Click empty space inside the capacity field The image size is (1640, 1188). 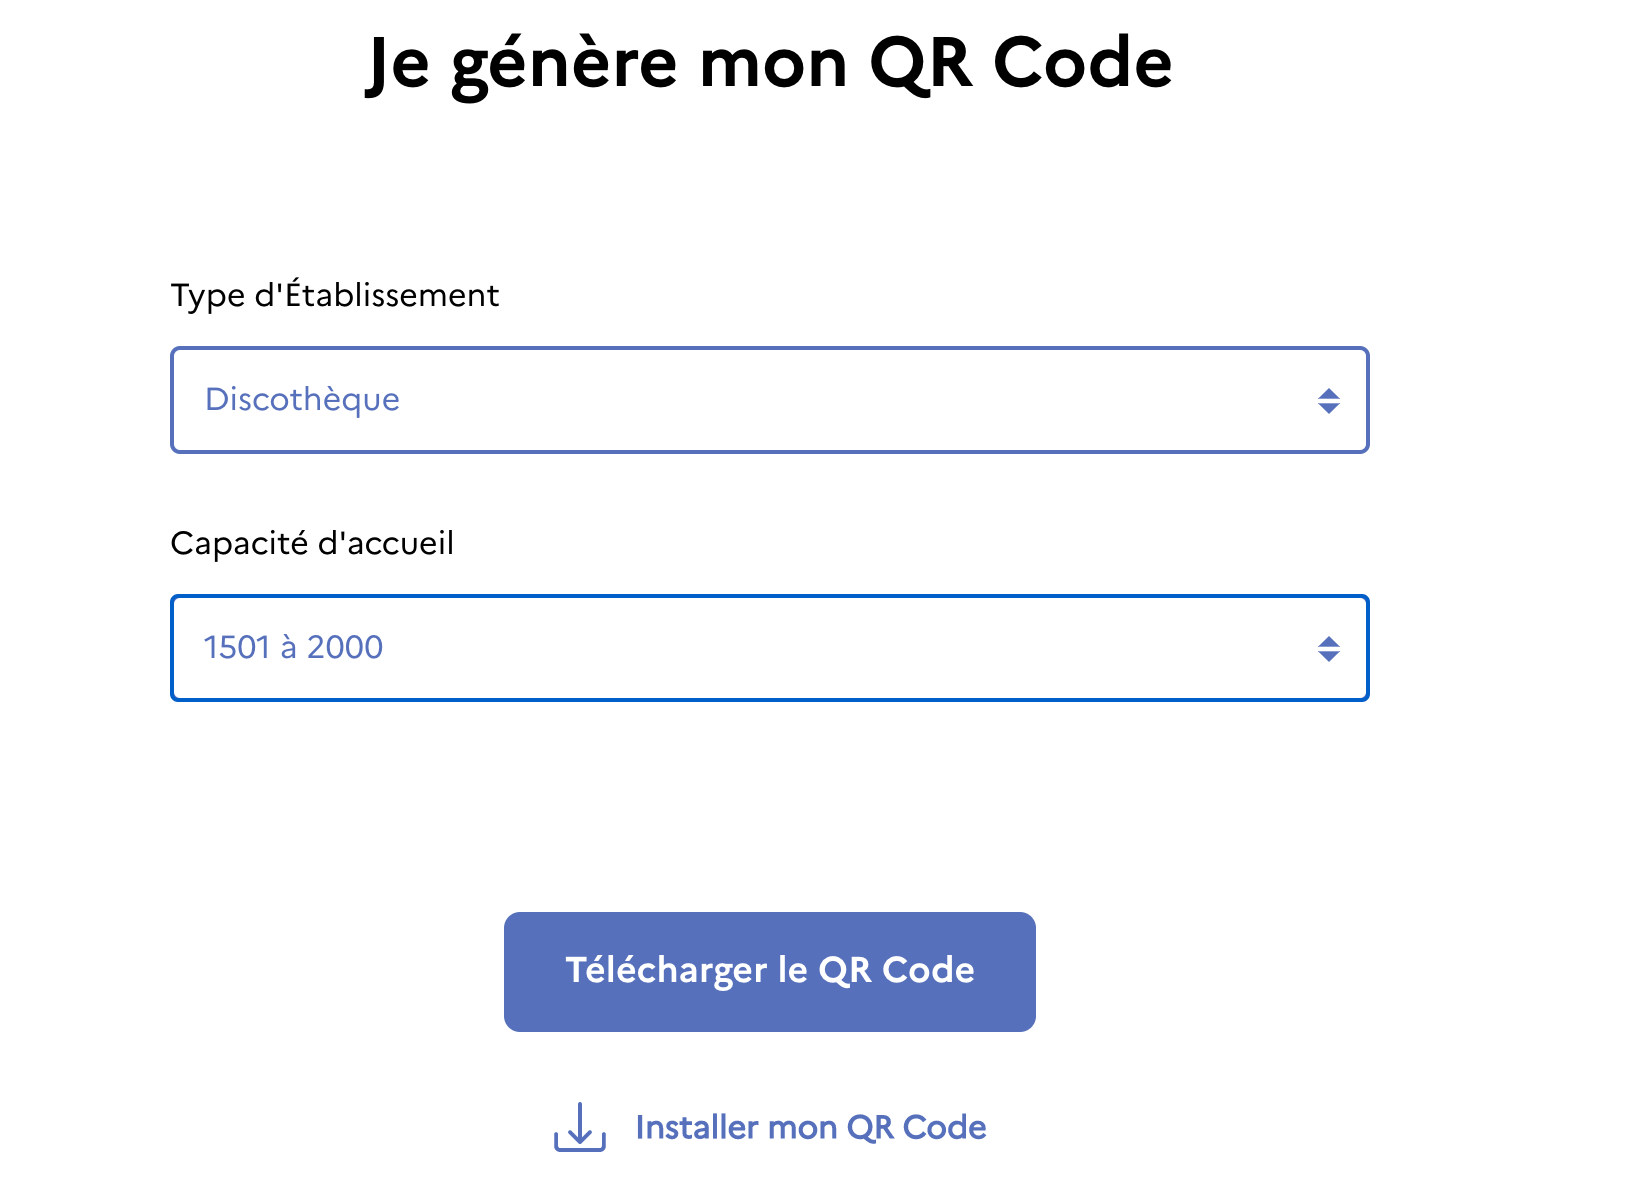tap(850, 648)
